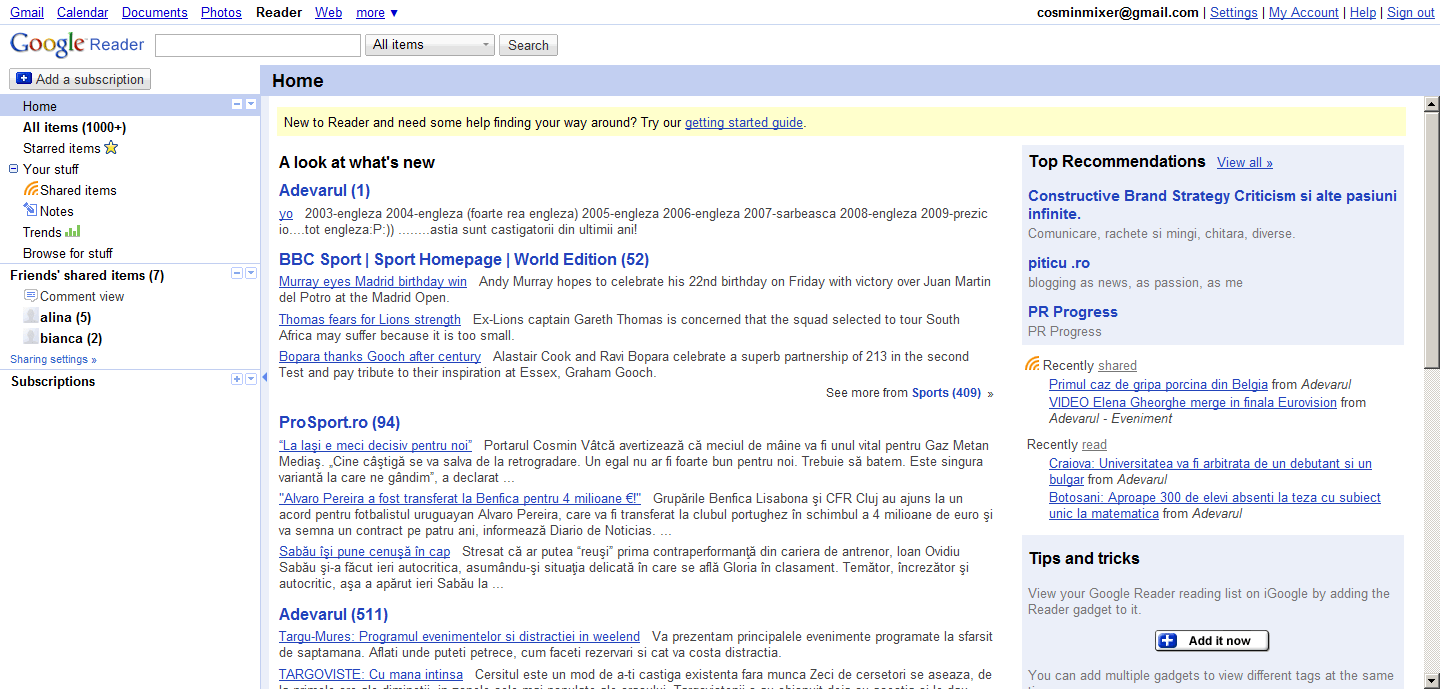This screenshot has height=689, width=1440.
Task: Open Gmail from the top navigation
Action: pos(27,13)
